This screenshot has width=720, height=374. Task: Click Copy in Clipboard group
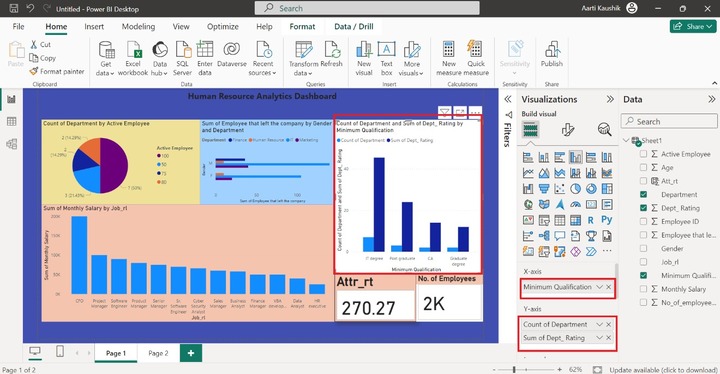coord(43,58)
